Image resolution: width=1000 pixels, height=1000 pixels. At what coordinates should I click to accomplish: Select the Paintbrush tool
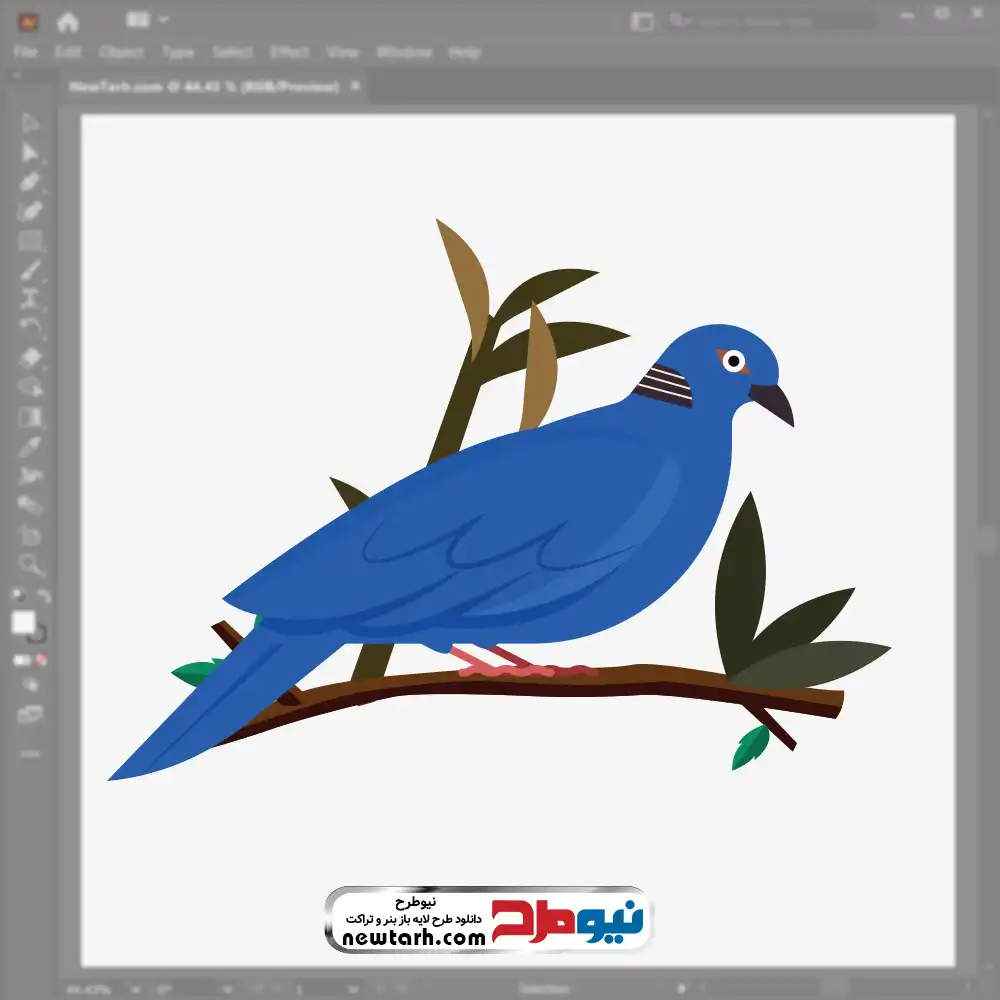click(30, 270)
